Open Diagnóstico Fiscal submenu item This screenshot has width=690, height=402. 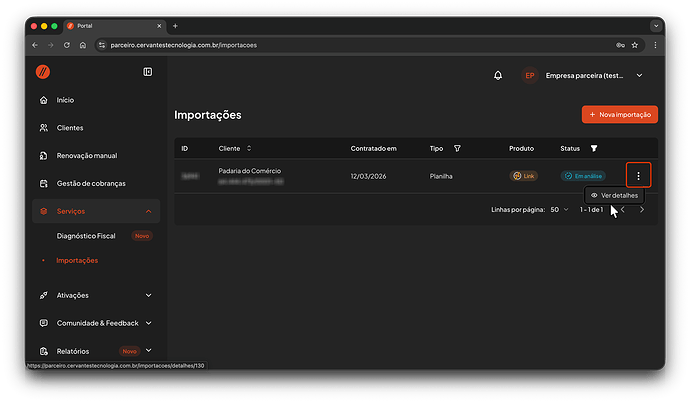[86, 236]
